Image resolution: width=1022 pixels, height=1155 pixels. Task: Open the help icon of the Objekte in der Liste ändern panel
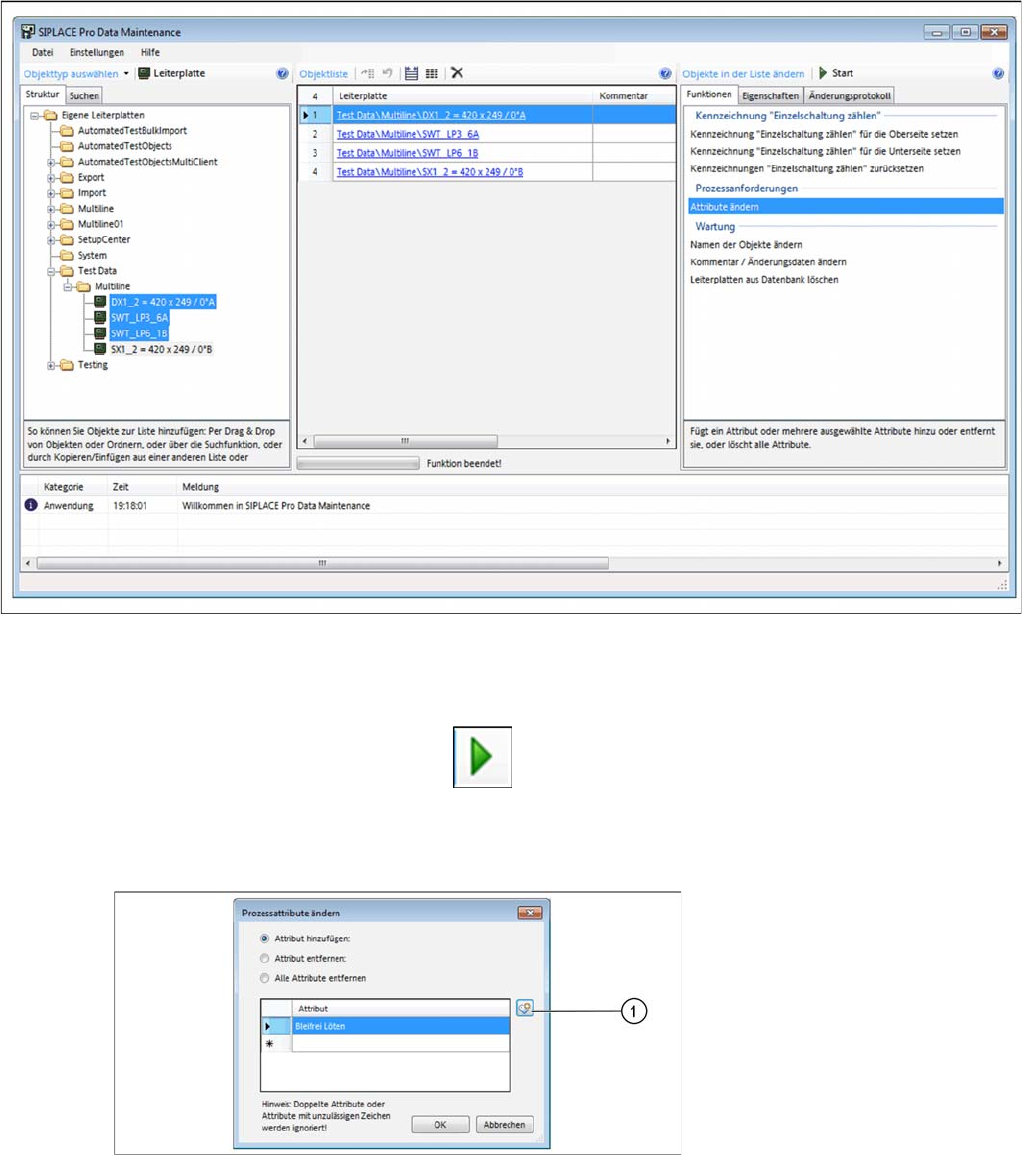998,74
